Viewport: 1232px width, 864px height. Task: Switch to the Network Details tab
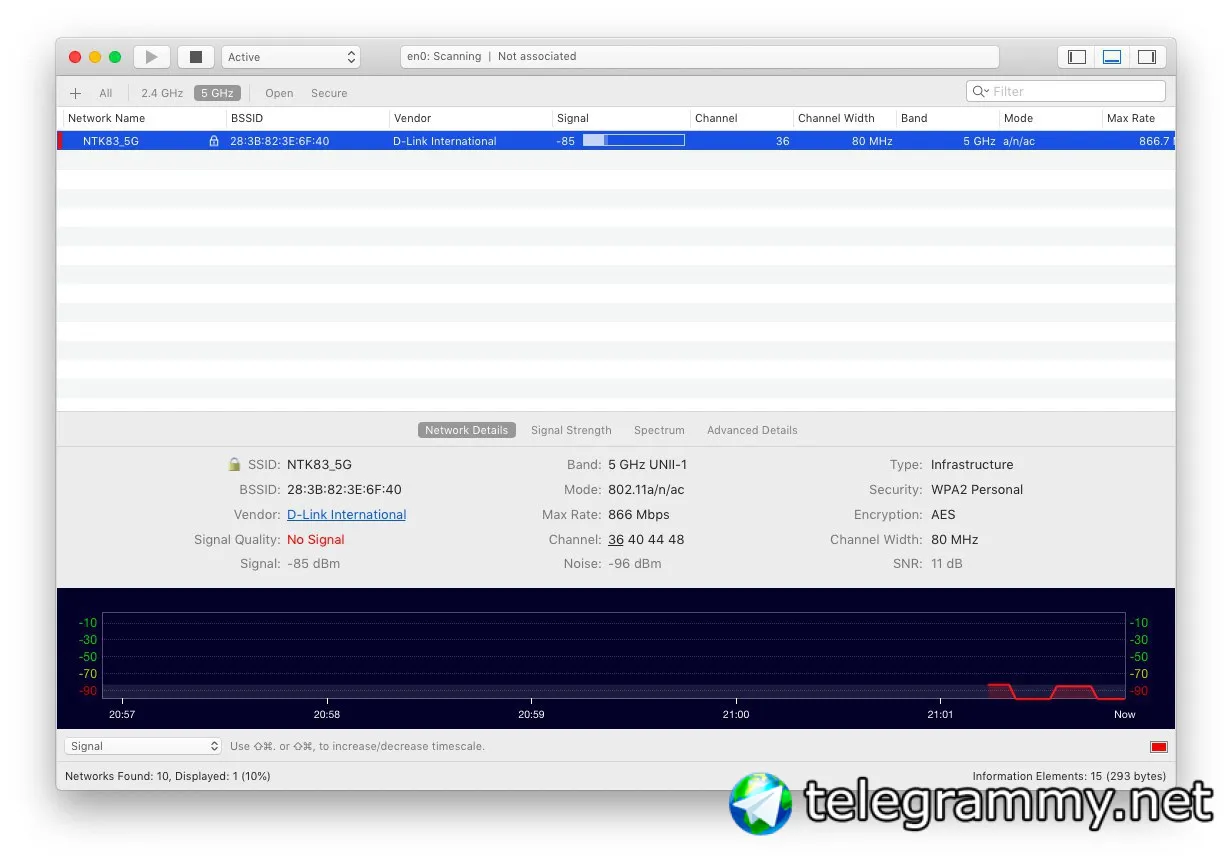coord(466,430)
